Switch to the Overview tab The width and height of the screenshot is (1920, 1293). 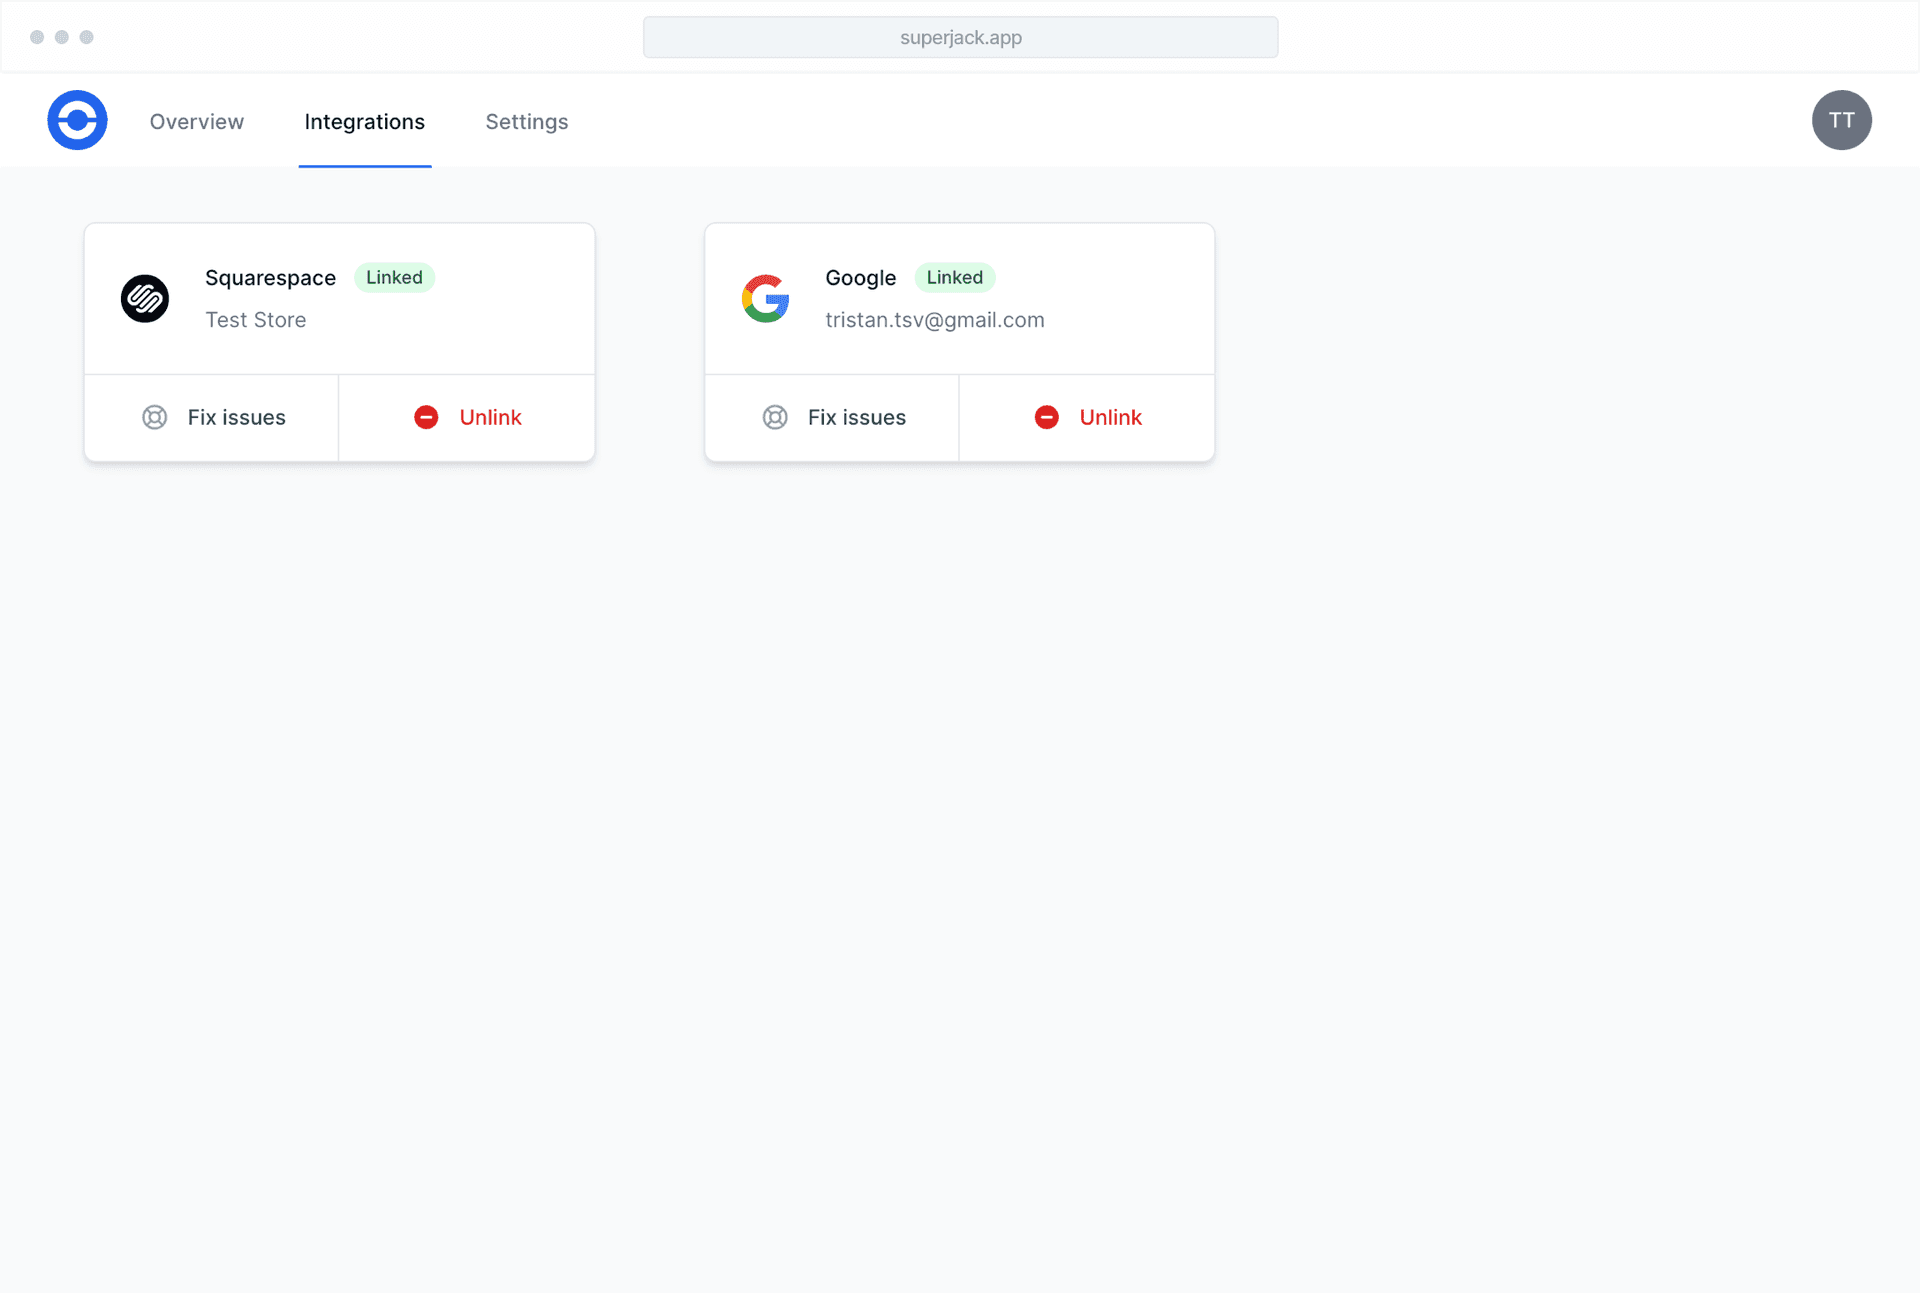(196, 121)
